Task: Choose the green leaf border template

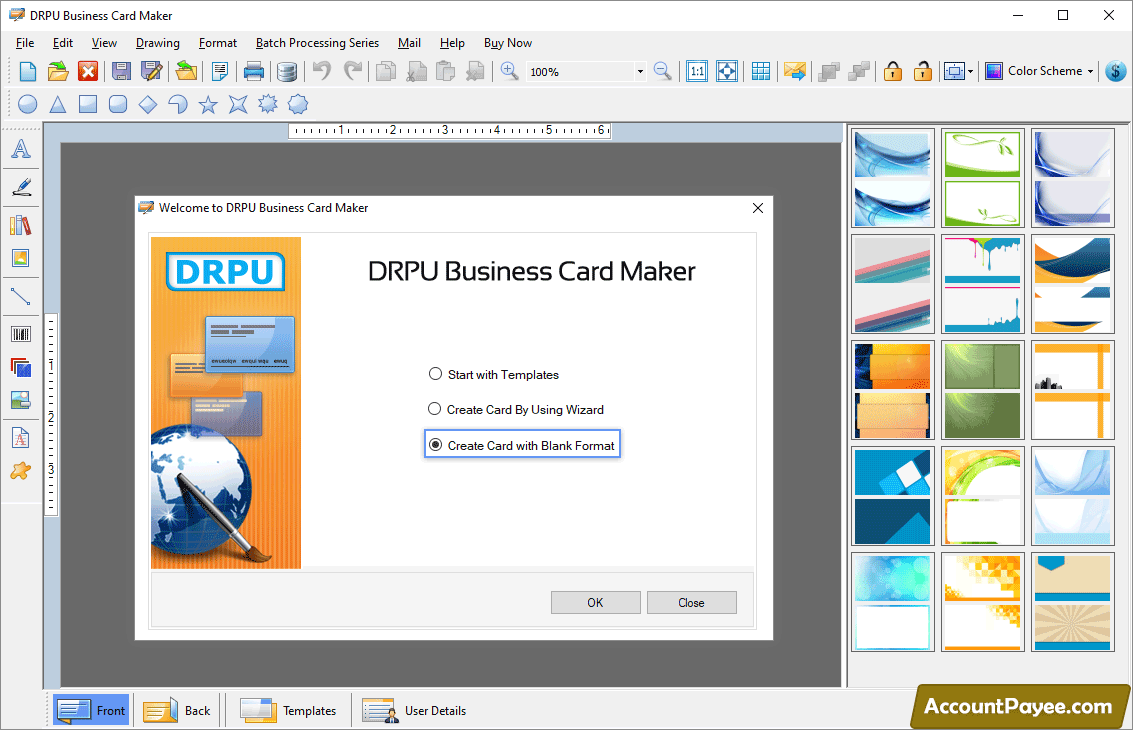Action: (982, 178)
